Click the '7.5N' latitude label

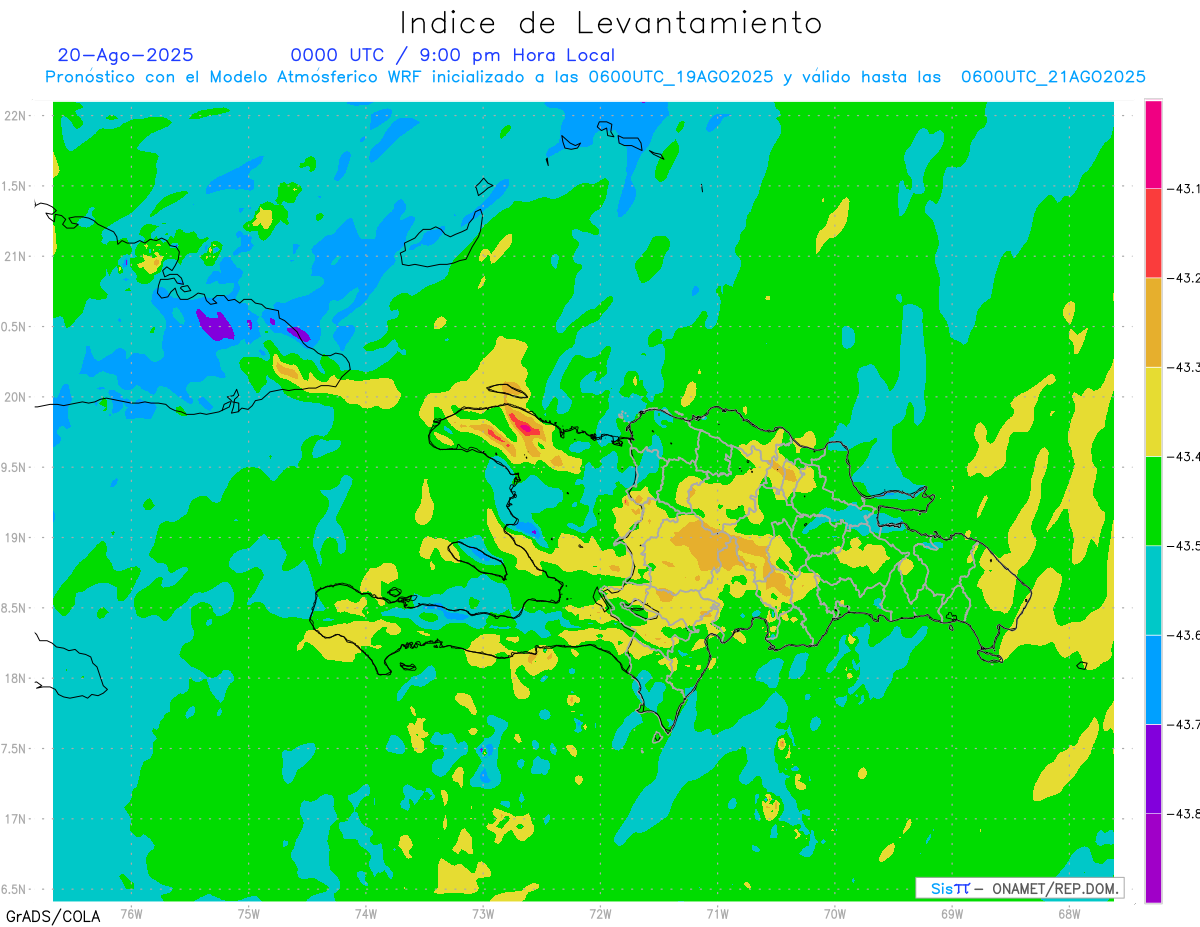(14, 749)
